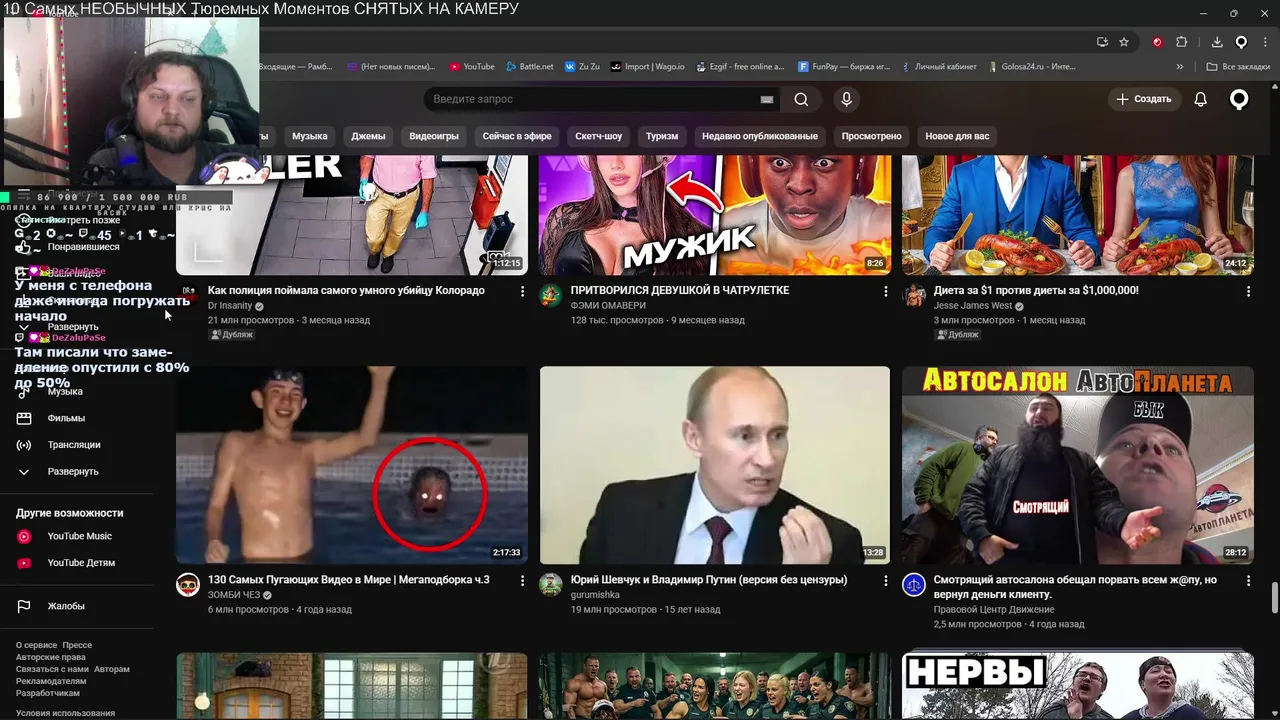Open Личный кабинет bookmark
This screenshot has width=1280, height=720.
pyautogui.click(x=938, y=67)
